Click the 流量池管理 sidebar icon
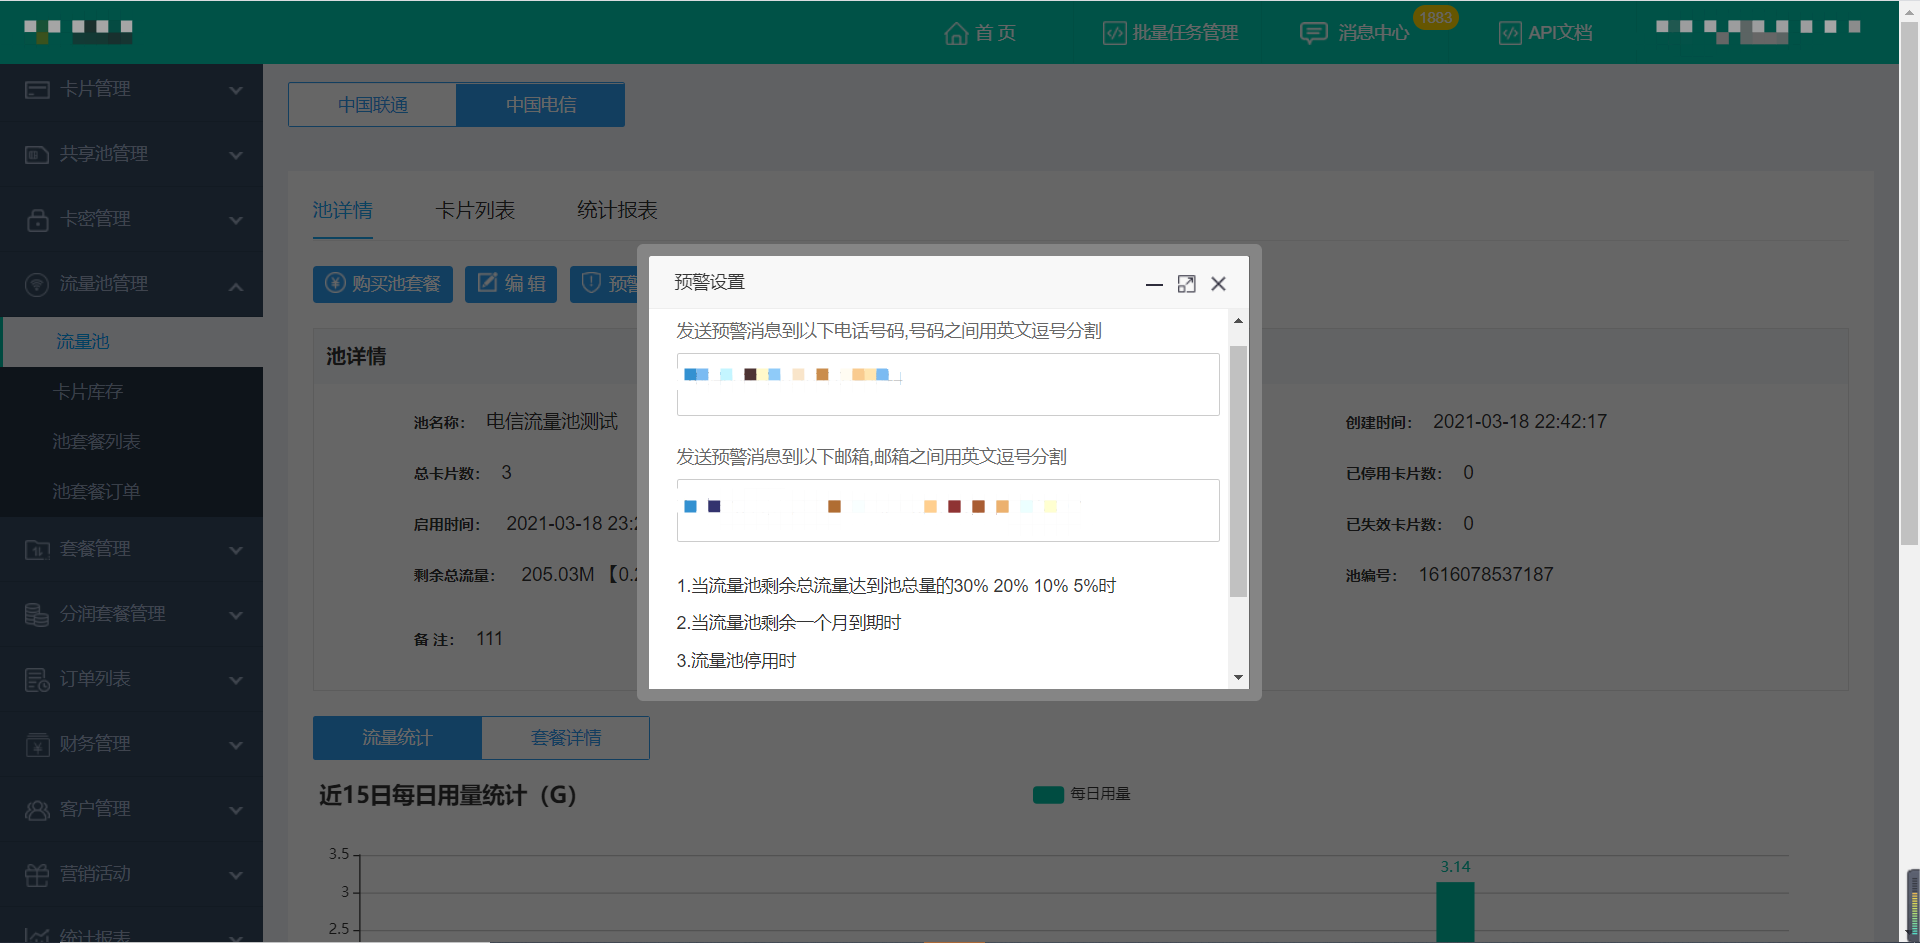Image resolution: width=1920 pixels, height=943 pixels. click(x=37, y=285)
